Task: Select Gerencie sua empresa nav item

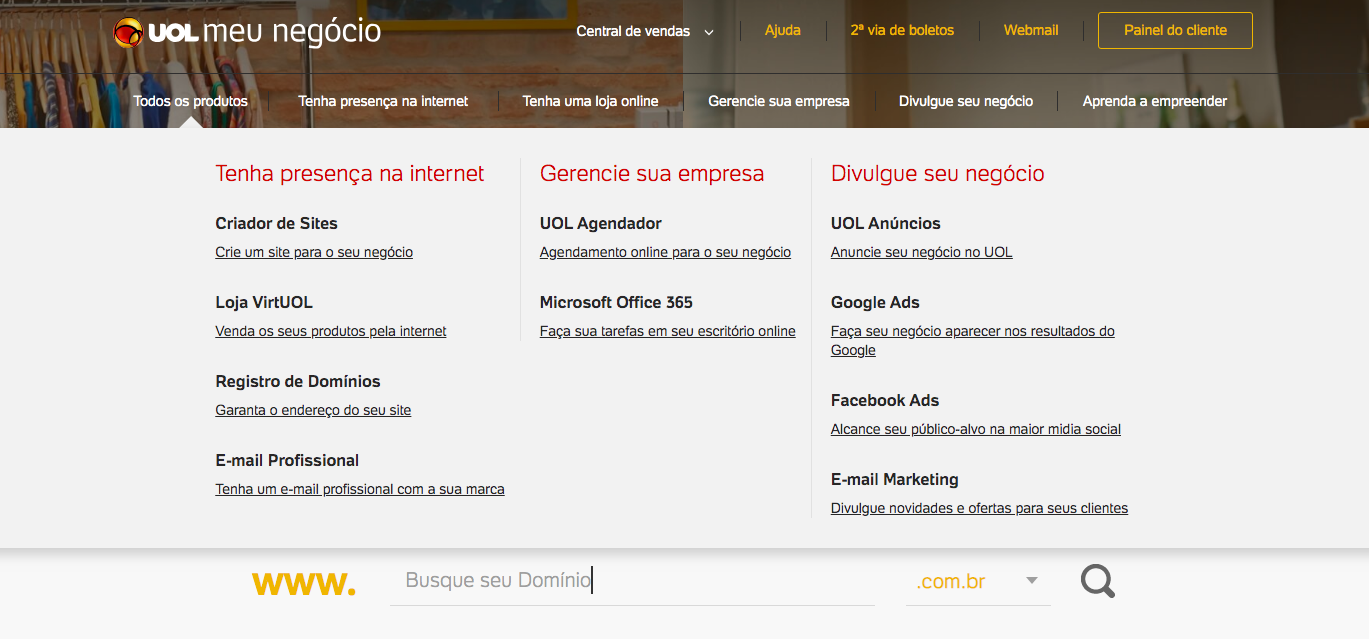Action: click(x=779, y=101)
